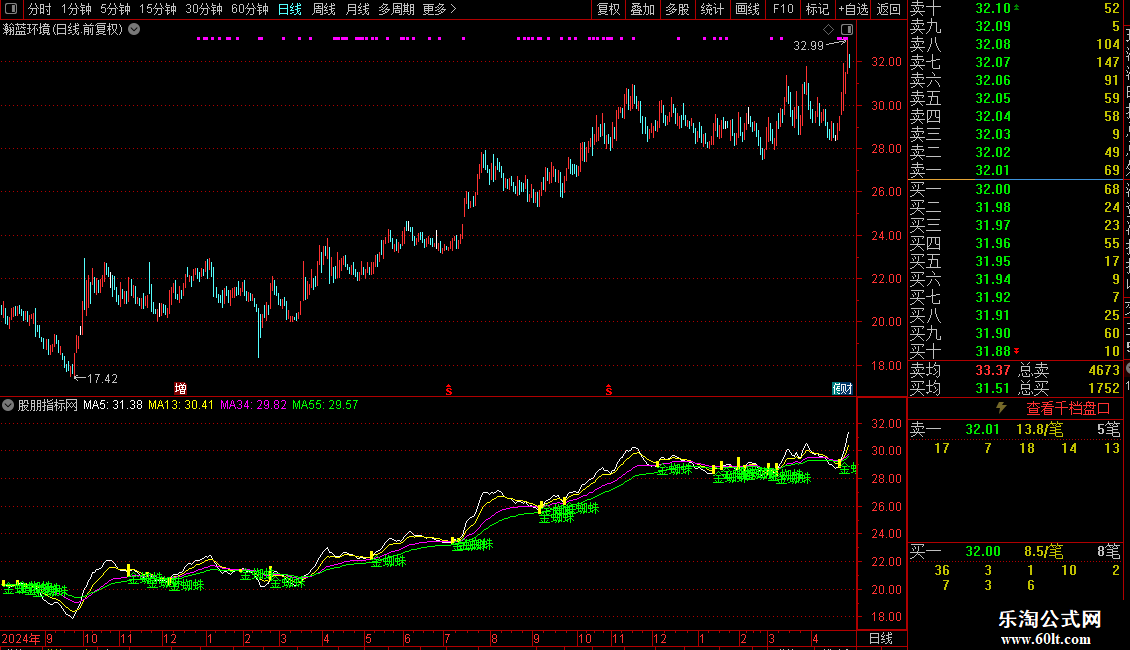The image size is (1130, 650).
Task: Click the MA13: 30.41 indicator label
Action: (x=181, y=405)
